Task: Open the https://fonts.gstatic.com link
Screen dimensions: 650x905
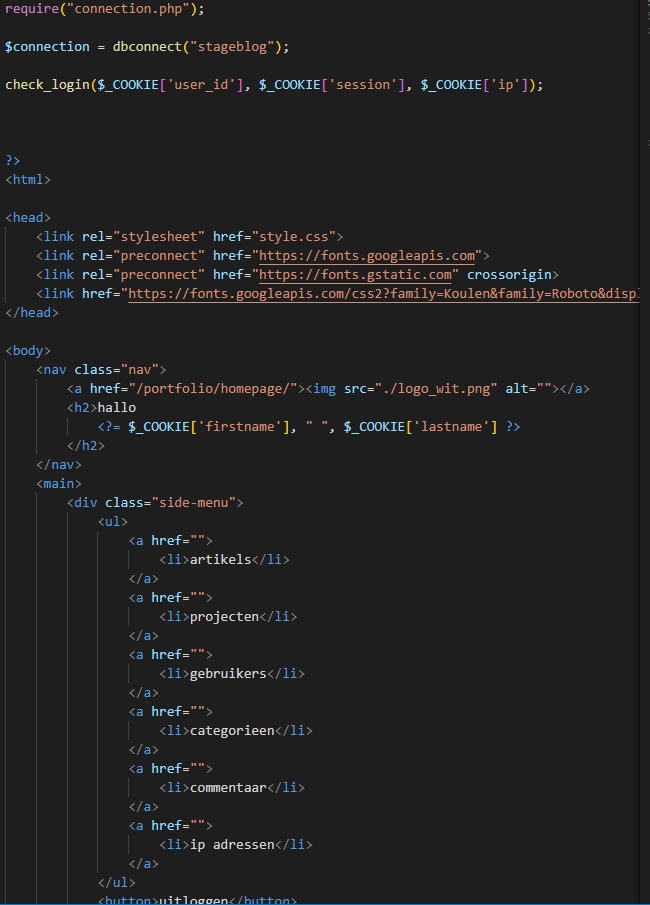Action: (x=359, y=275)
